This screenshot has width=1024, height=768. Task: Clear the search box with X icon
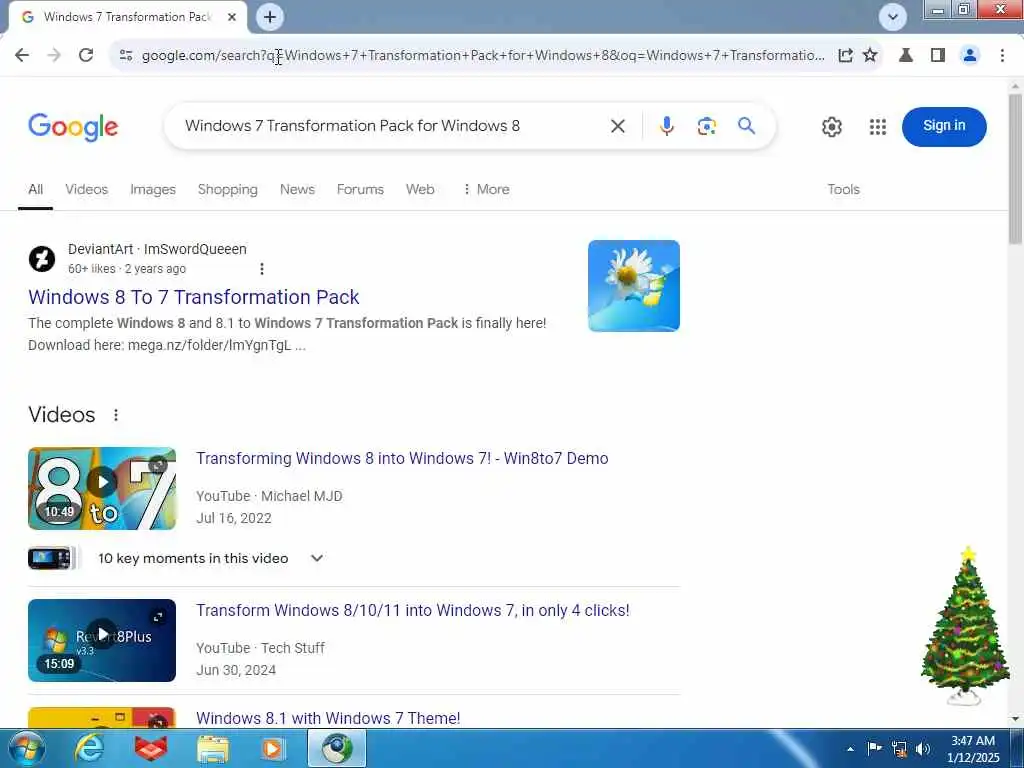[x=617, y=126]
